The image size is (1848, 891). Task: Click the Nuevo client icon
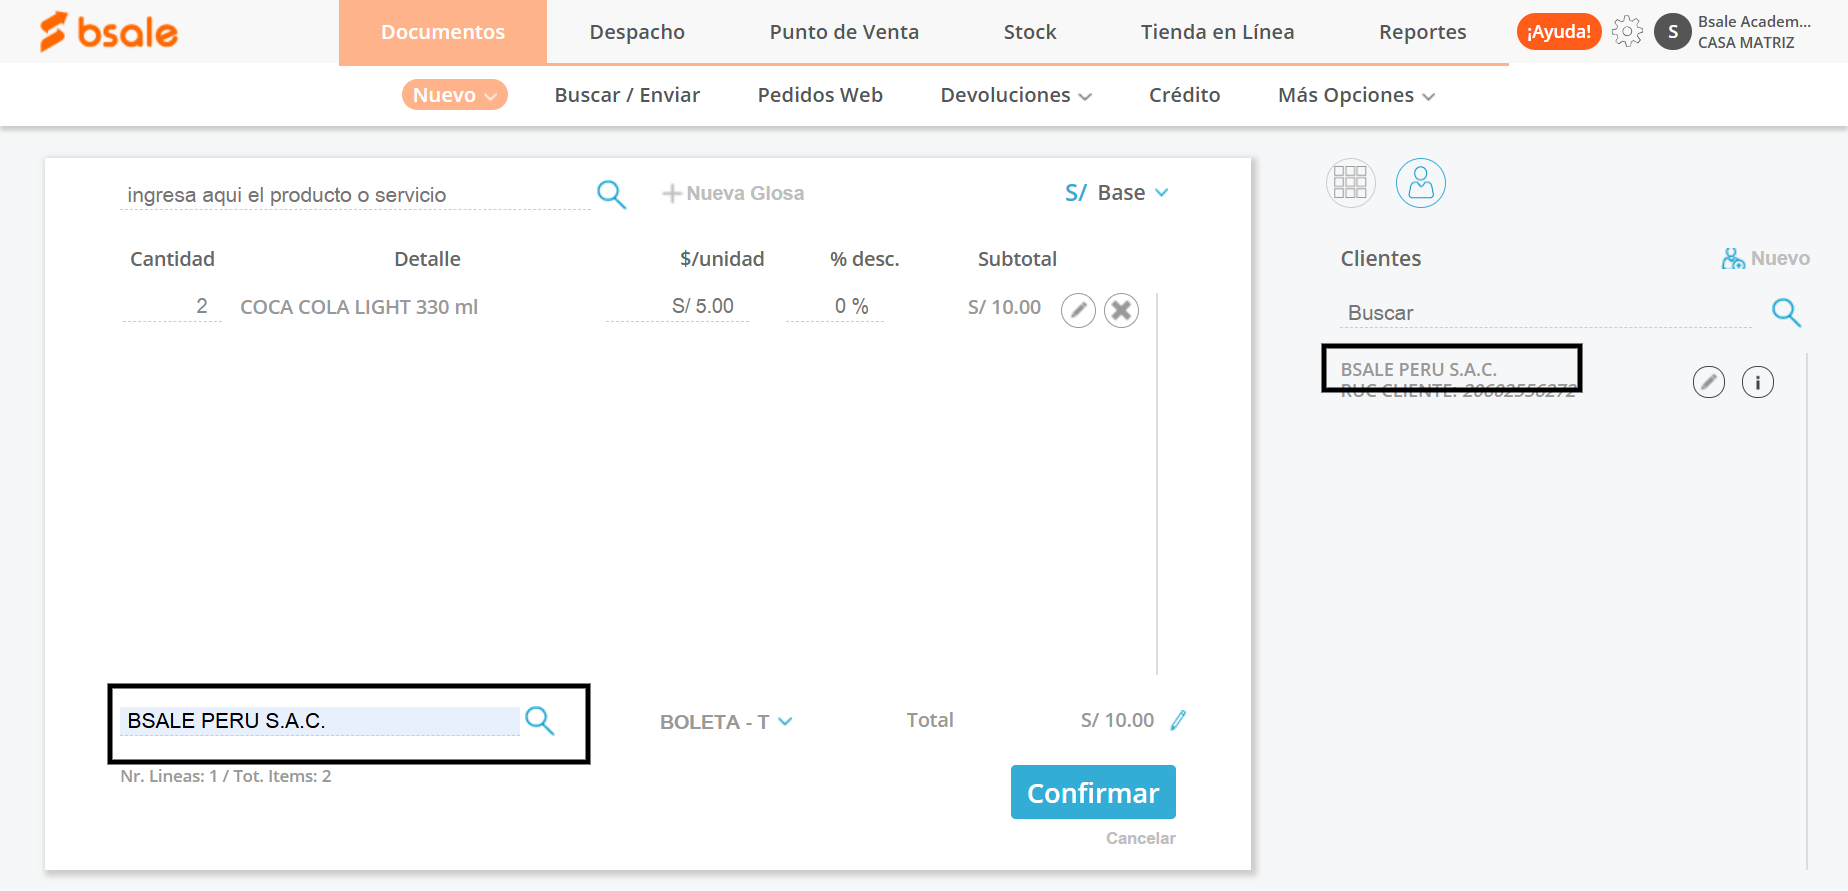pyautogui.click(x=1733, y=258)
